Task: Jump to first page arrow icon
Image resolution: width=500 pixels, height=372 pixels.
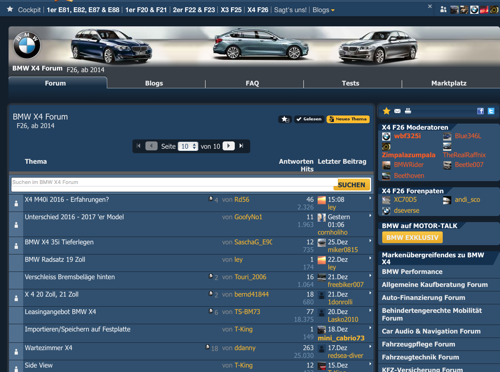Action: pyautogui.click(x=138, y=146)
